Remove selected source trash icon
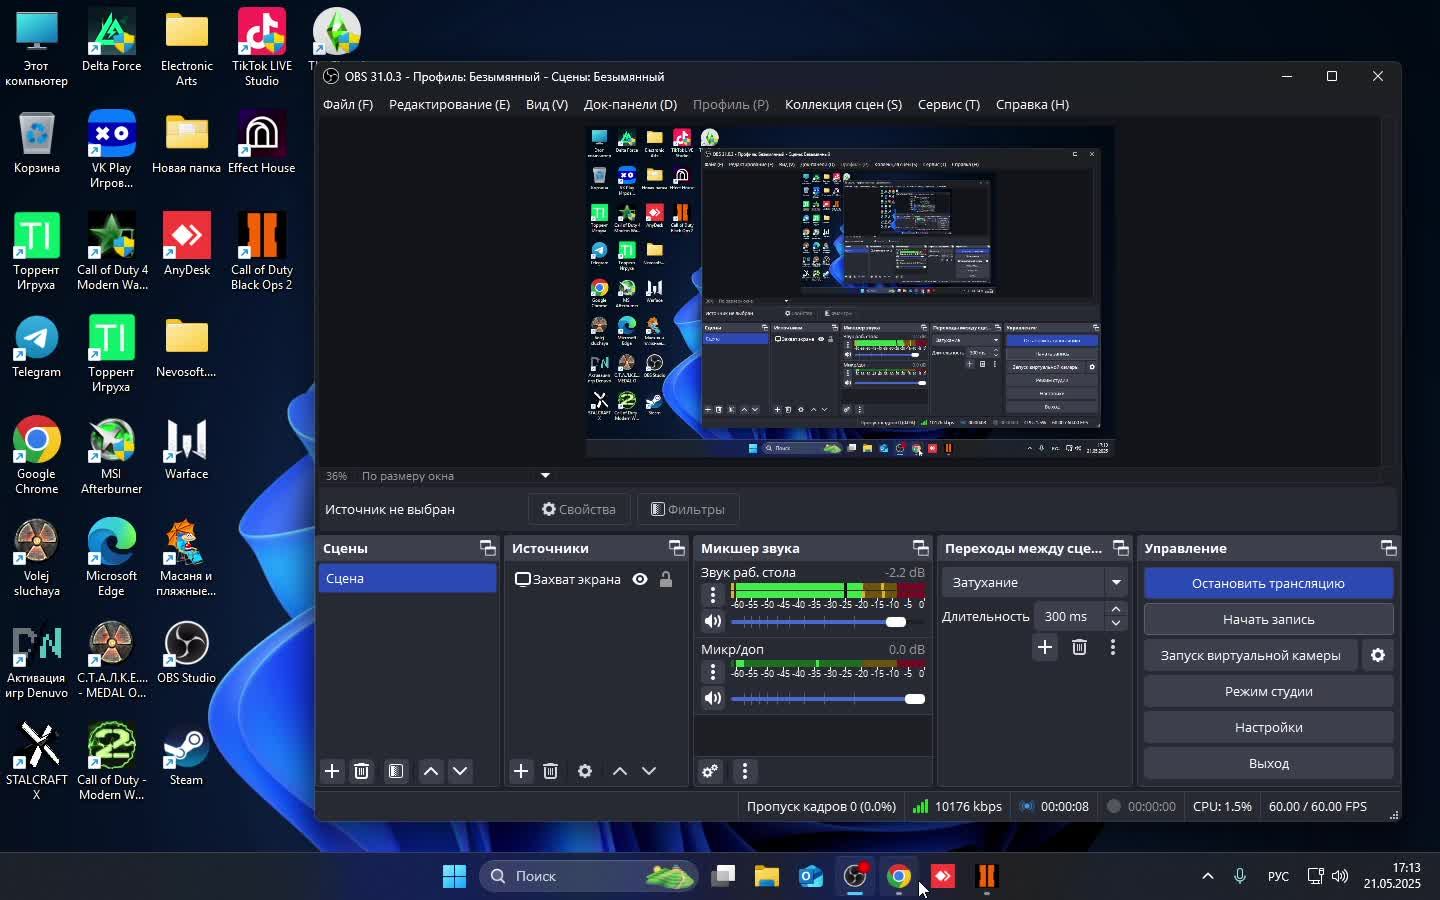Image resolution: width=1440 pixels, height=900 pixels. pyautogui.click(x=550, y=771)
